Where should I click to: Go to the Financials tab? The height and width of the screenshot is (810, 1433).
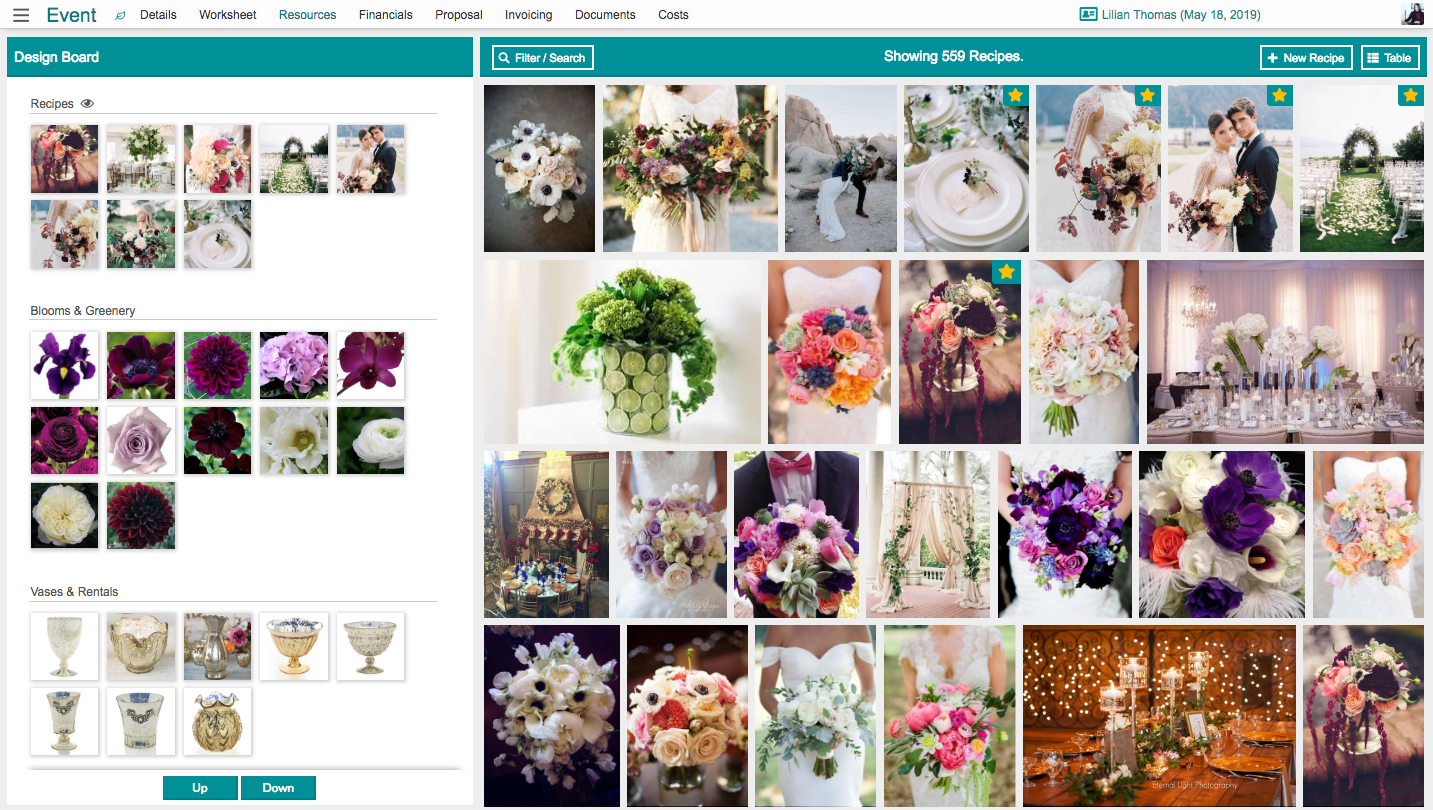click(x=386, y=15)
